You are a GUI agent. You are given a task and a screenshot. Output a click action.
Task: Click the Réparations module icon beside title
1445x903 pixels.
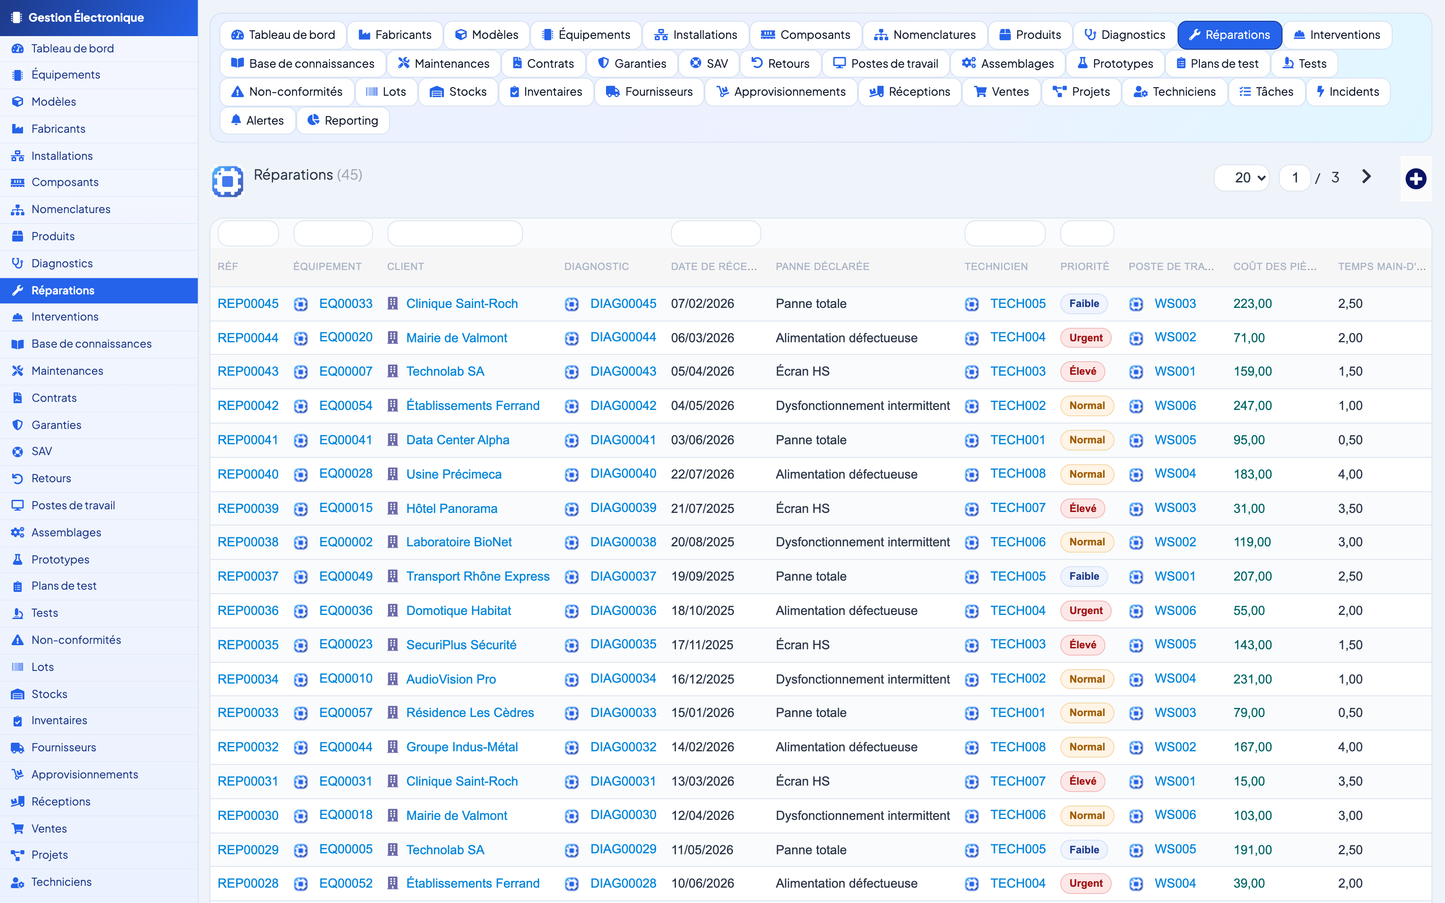228,181
